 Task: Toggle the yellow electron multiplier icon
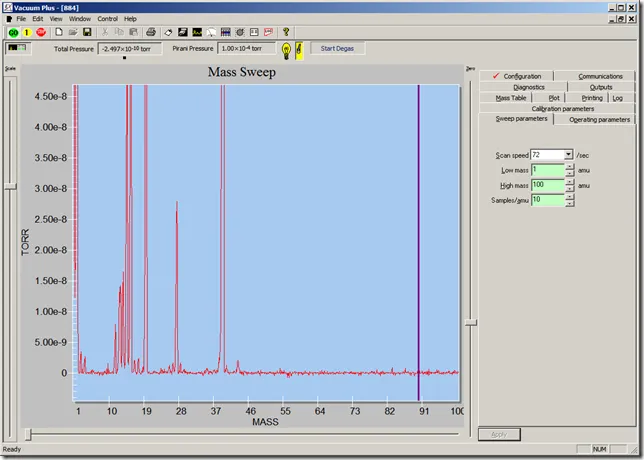[299, 51]
